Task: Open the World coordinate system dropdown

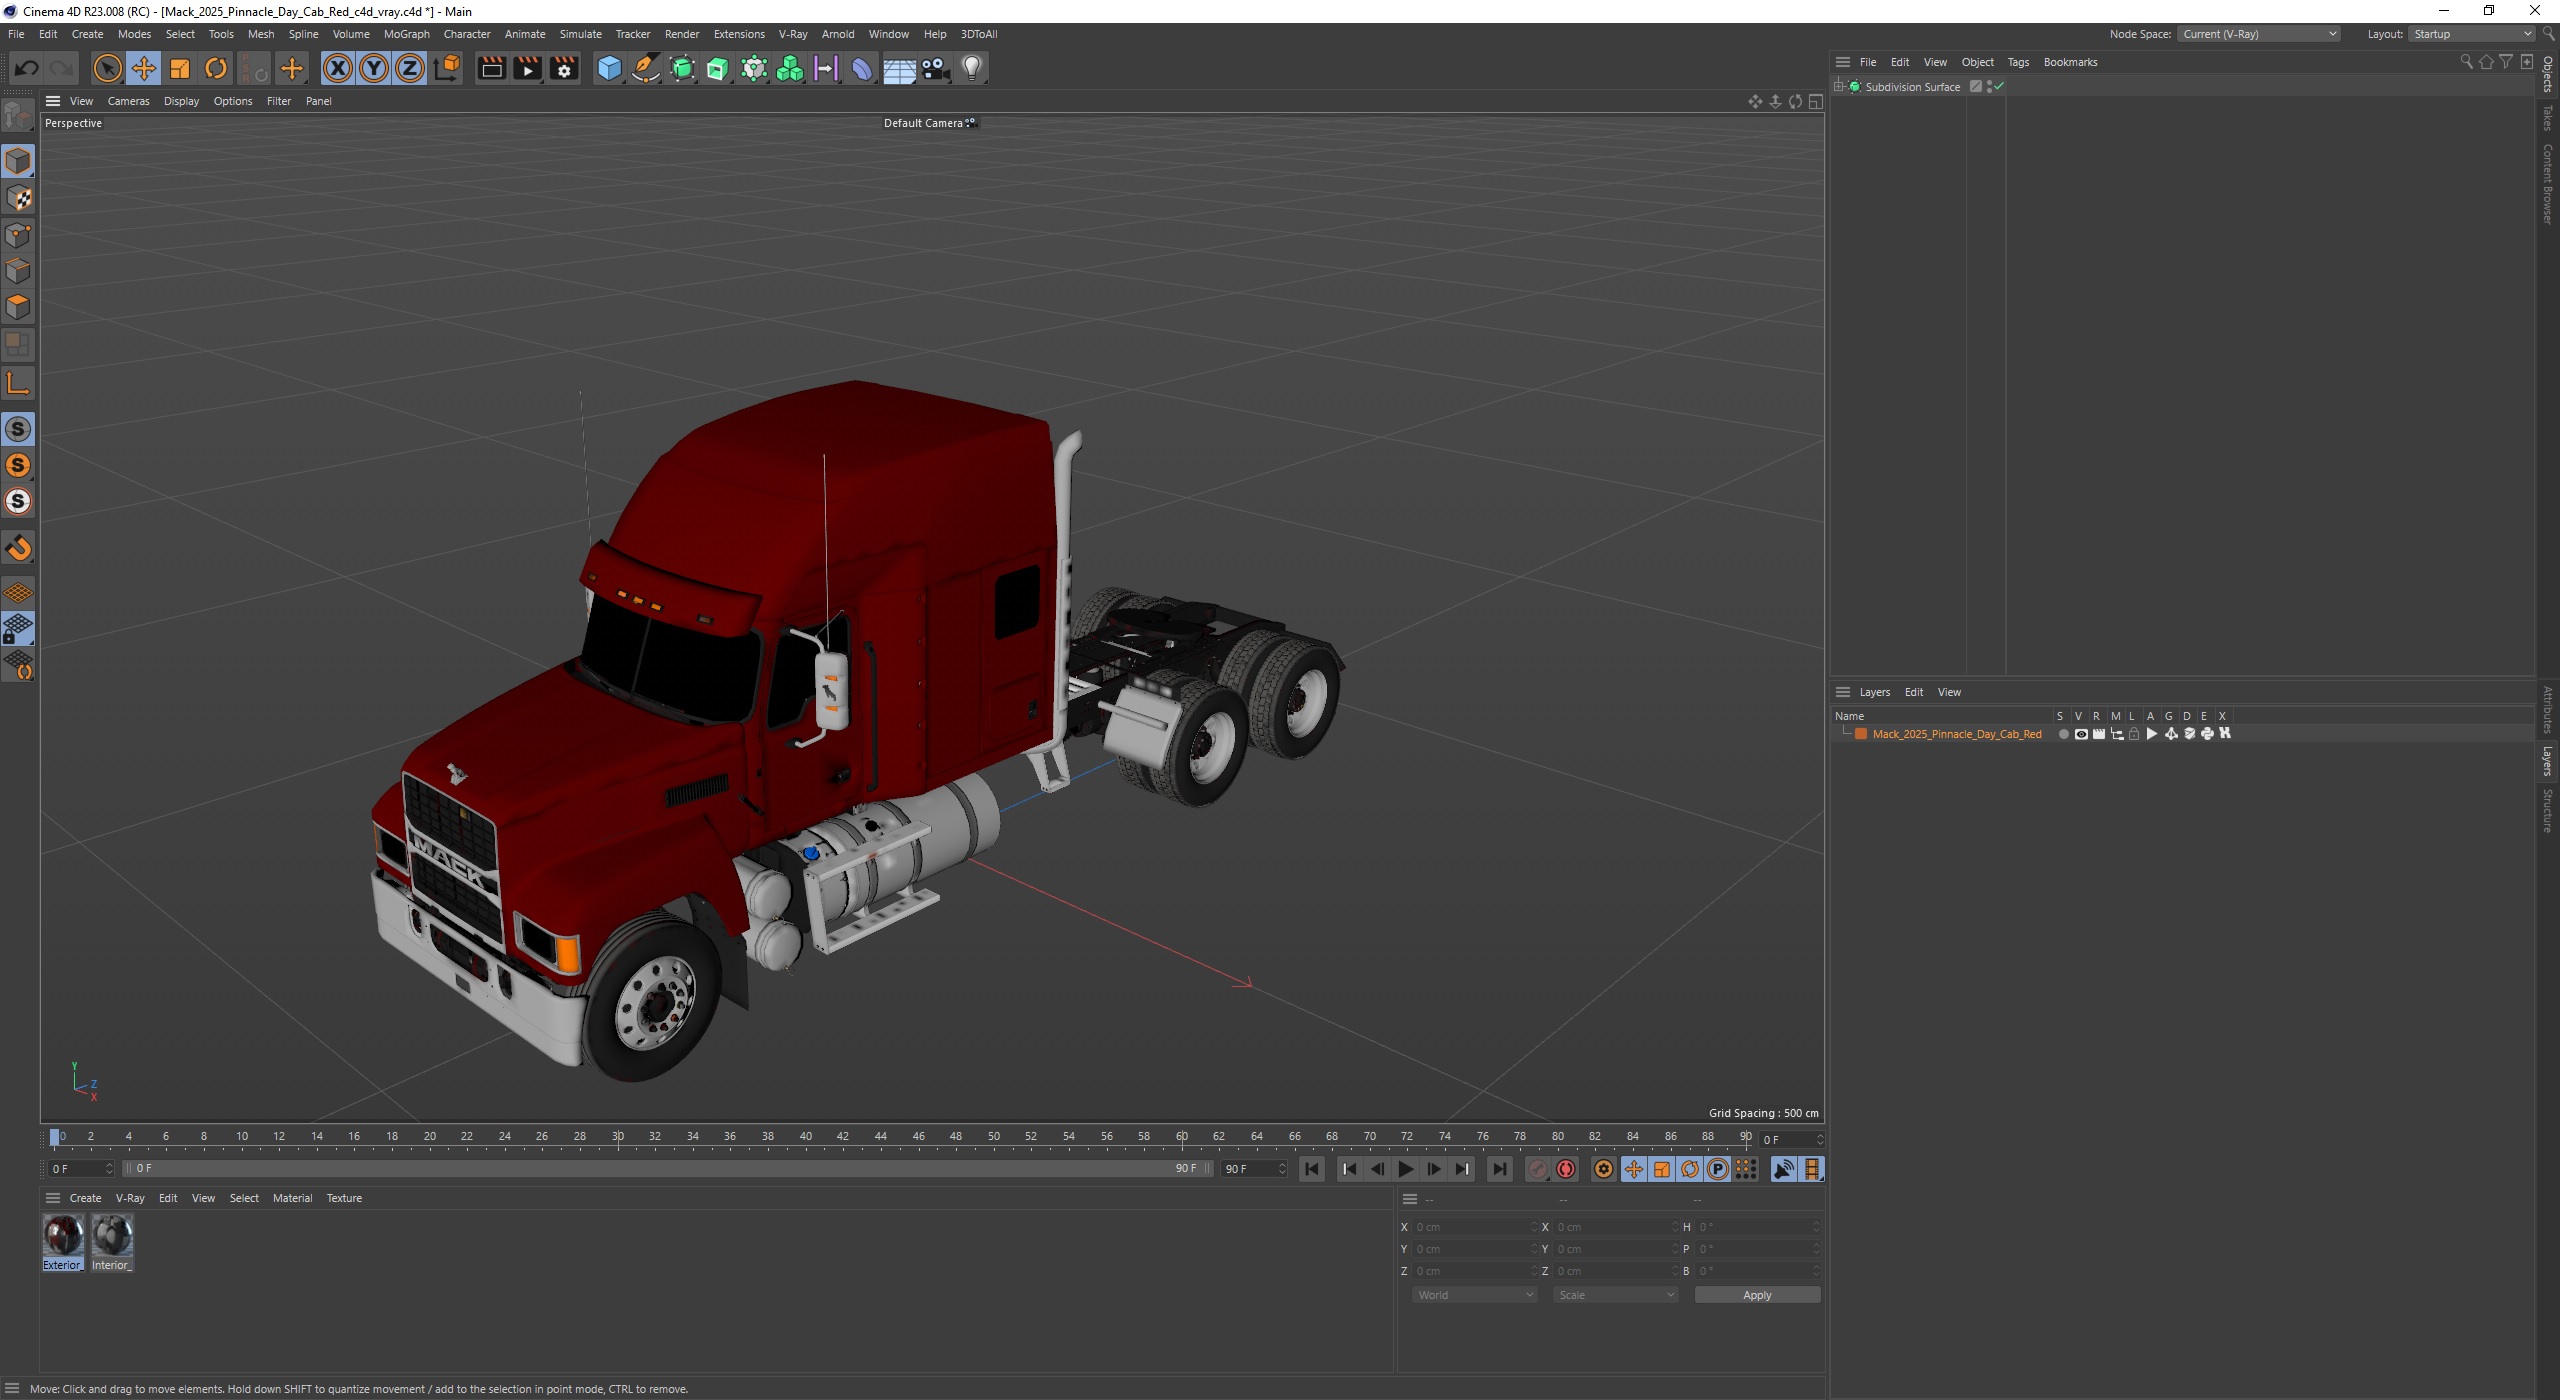Action: pyautogui.click(x=1474, y=1295)
